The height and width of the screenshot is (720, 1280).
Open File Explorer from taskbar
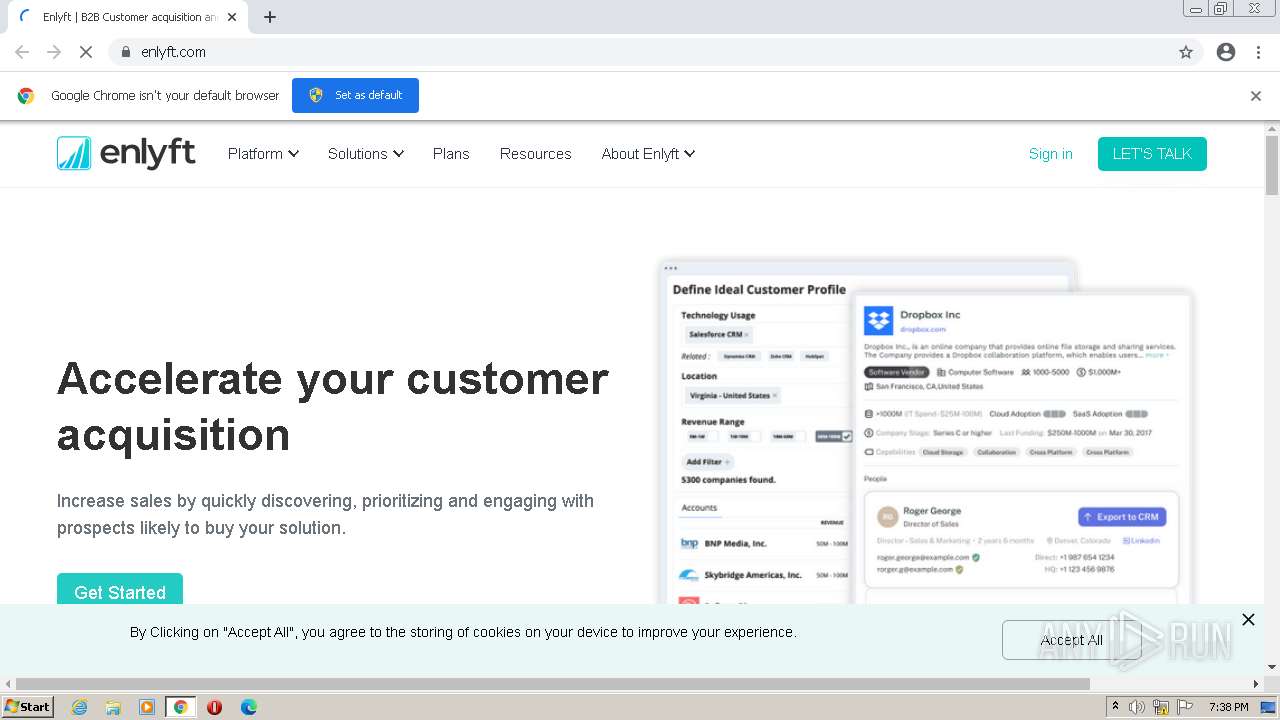click(x=113, y=707)
